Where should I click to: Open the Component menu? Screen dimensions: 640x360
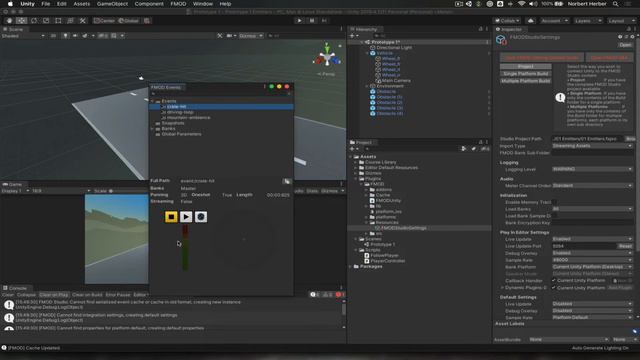pyautogui.click(x=149, y=4)
